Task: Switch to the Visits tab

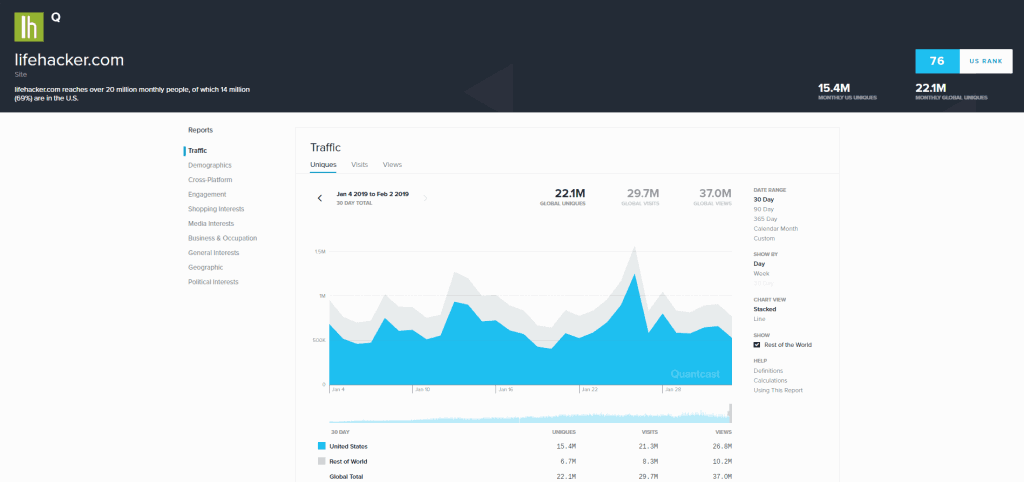Action: click(359, 165)
